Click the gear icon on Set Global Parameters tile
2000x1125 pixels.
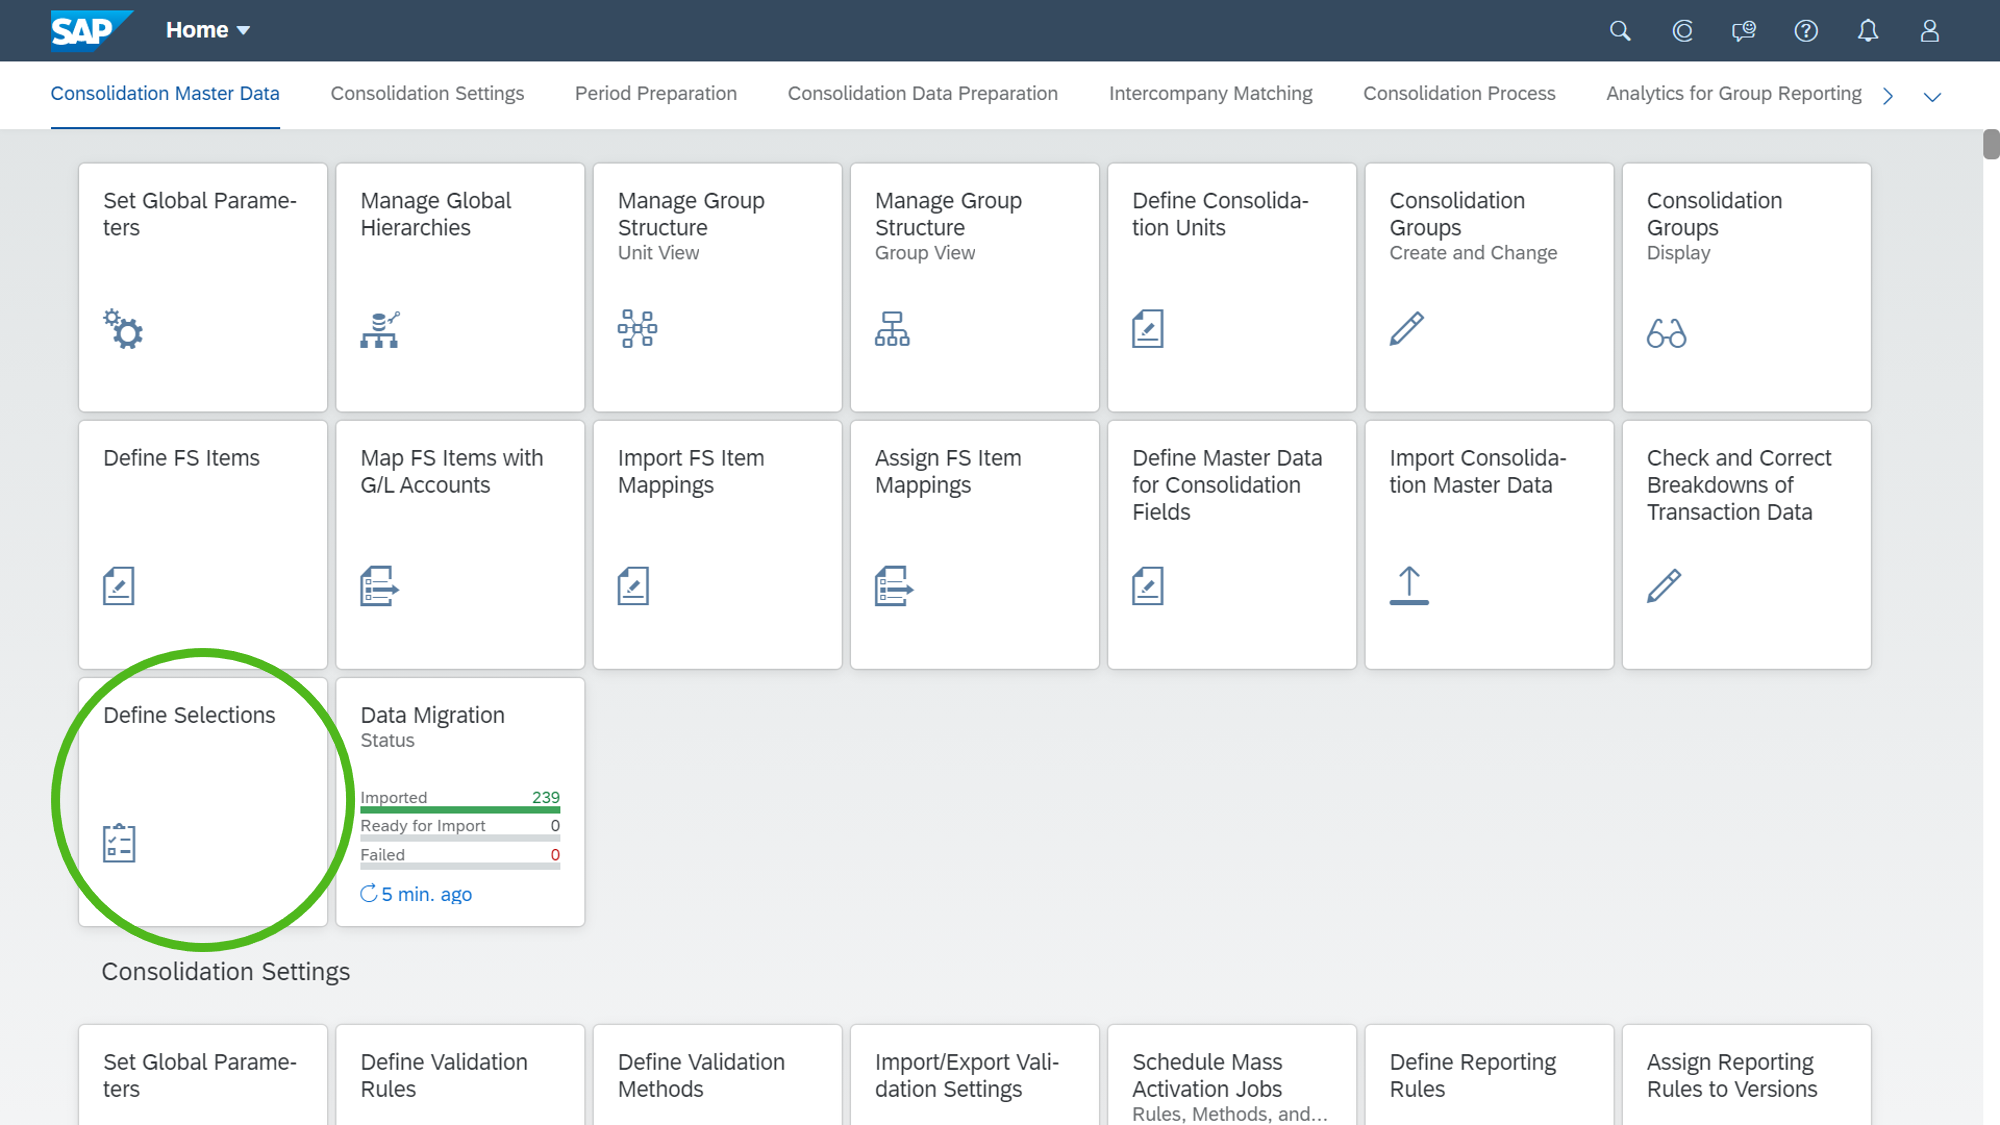pos(124,329)
